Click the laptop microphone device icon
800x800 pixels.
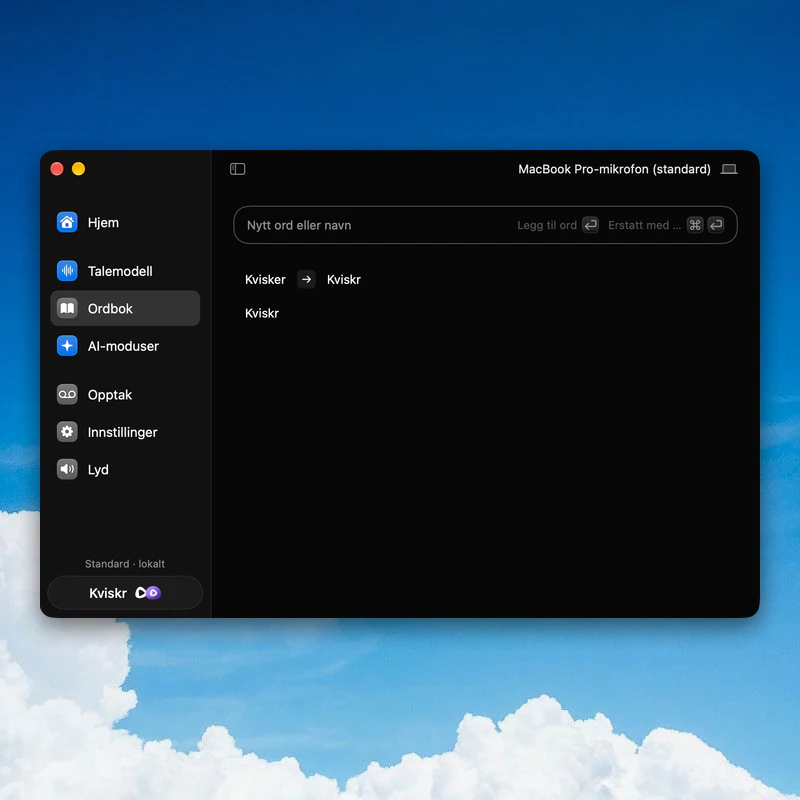coord(729,169)
